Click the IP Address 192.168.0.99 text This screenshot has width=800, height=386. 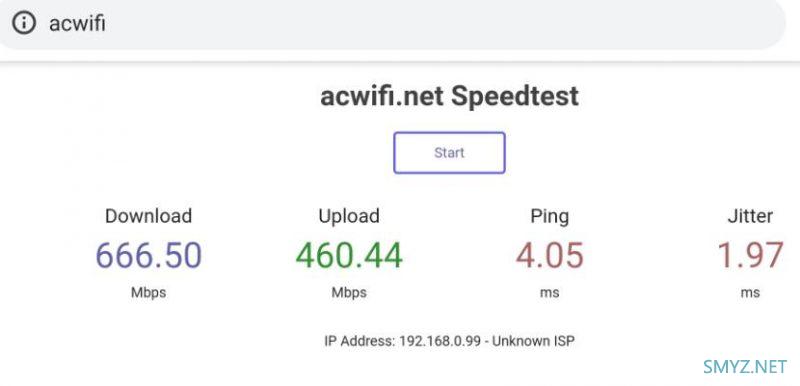coord(403,341)
